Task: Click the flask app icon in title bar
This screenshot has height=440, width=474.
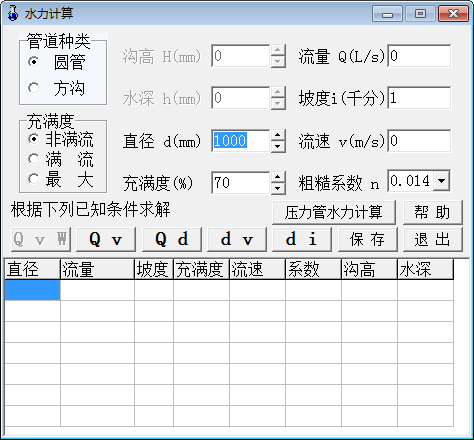Action: coord(13,13)
